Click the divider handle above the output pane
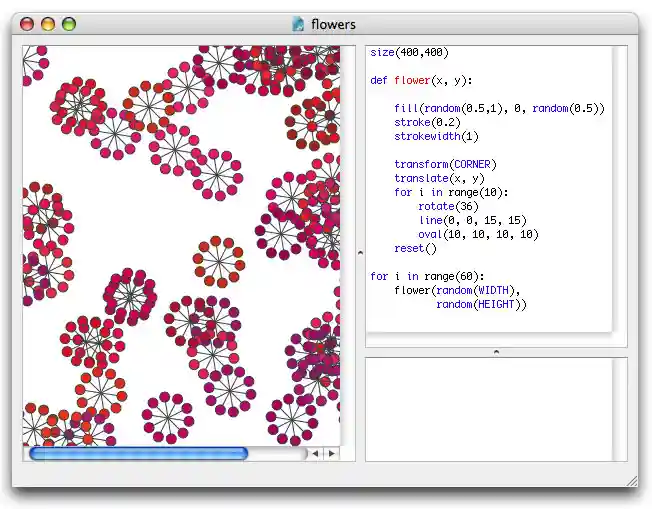The image size is (652, 509). pos(496,352)
